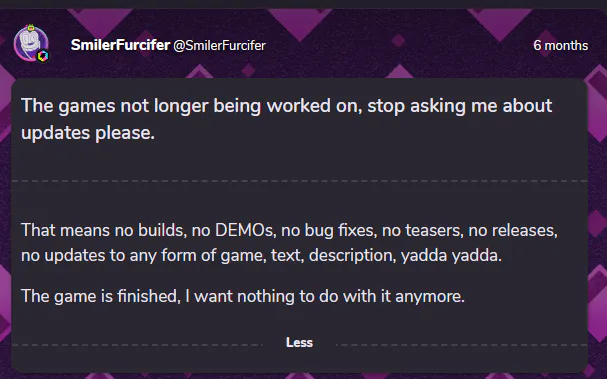Open the bold SmilerFurcifer display name
Screen dimensions: 607x379
click(120, 45)
